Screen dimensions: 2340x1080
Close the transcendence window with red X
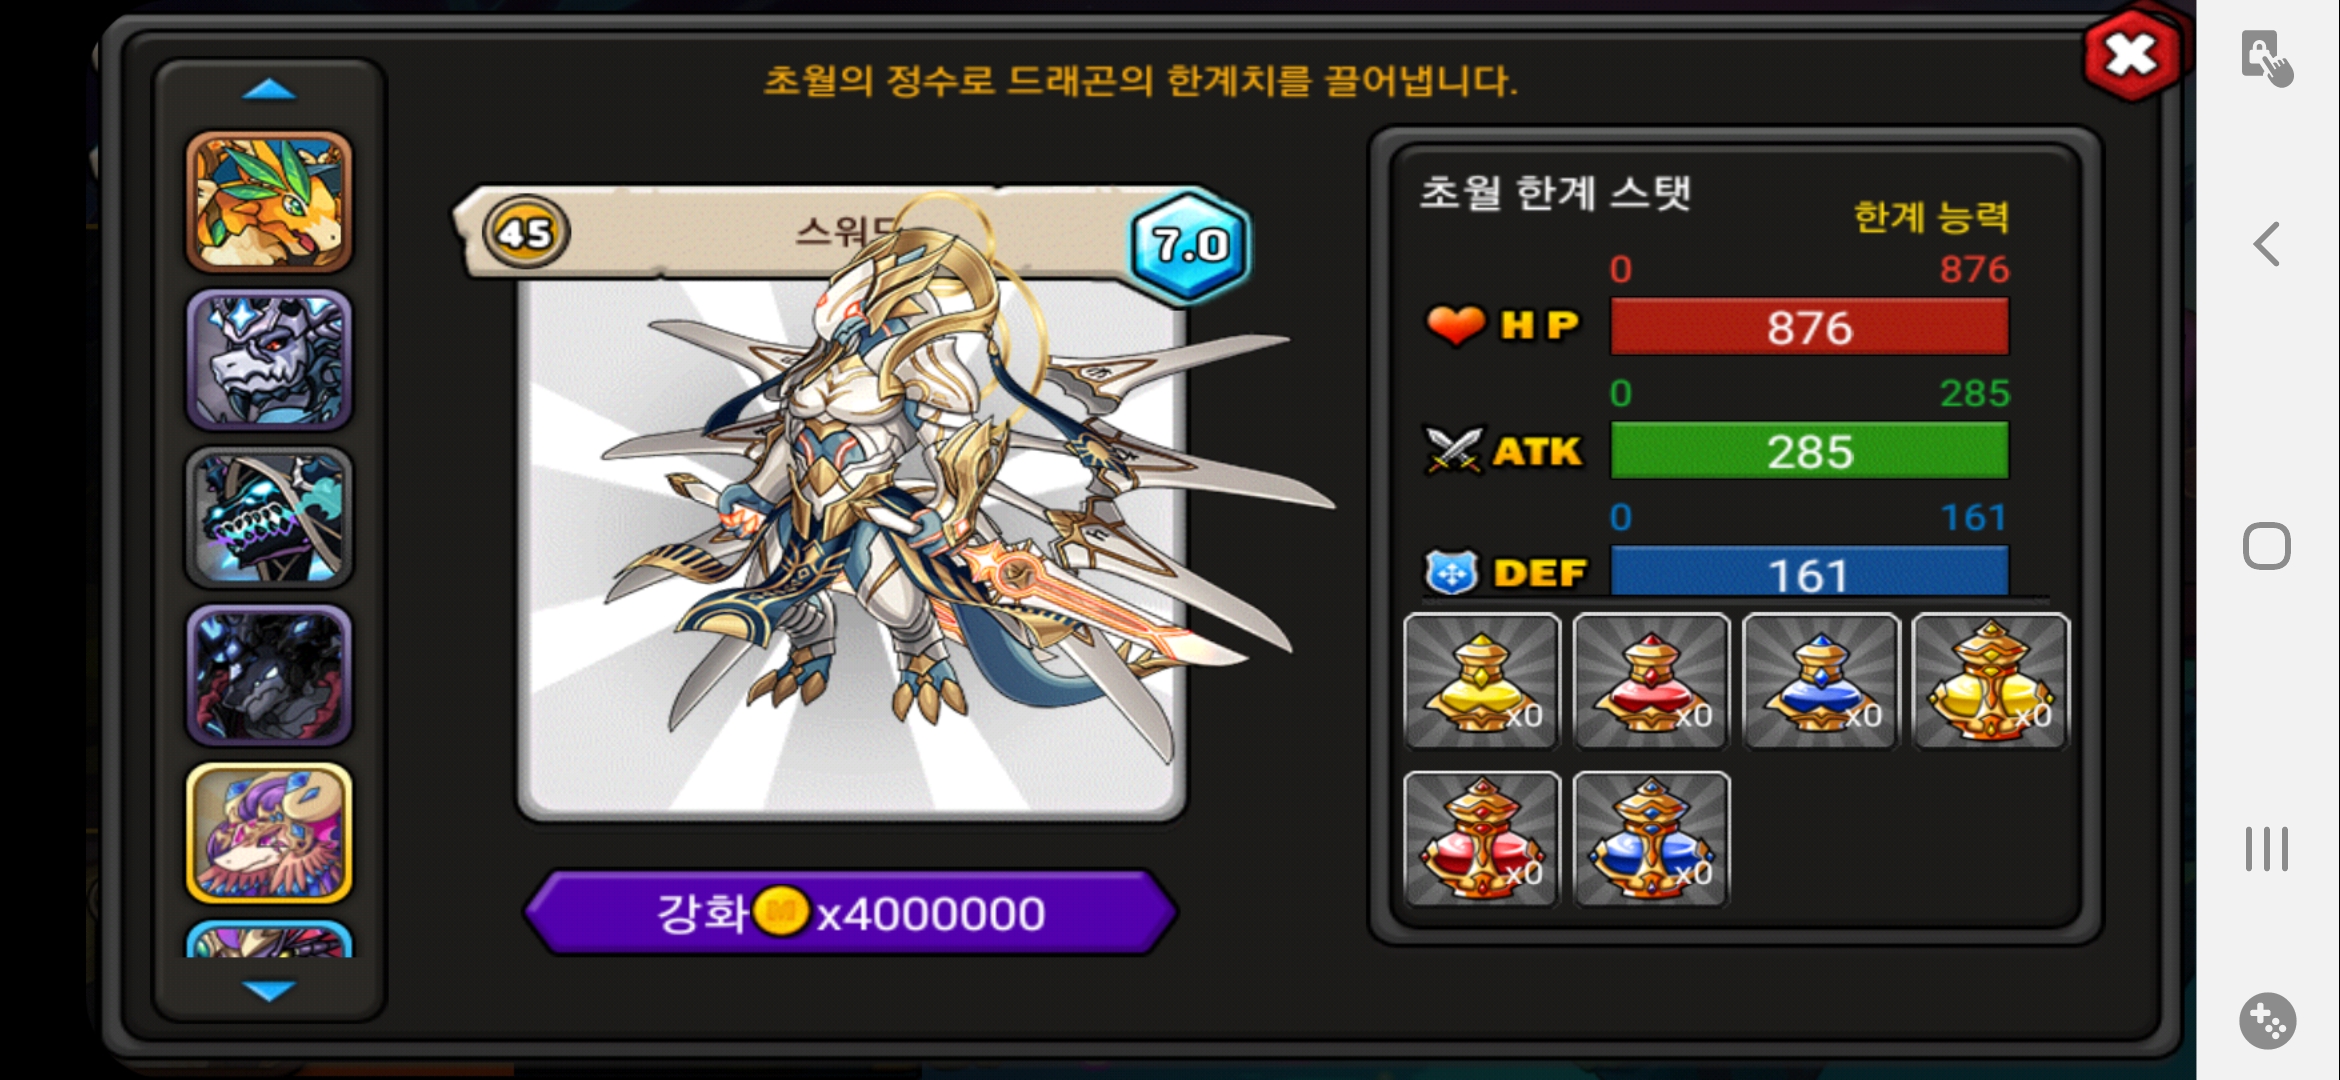2132,55
